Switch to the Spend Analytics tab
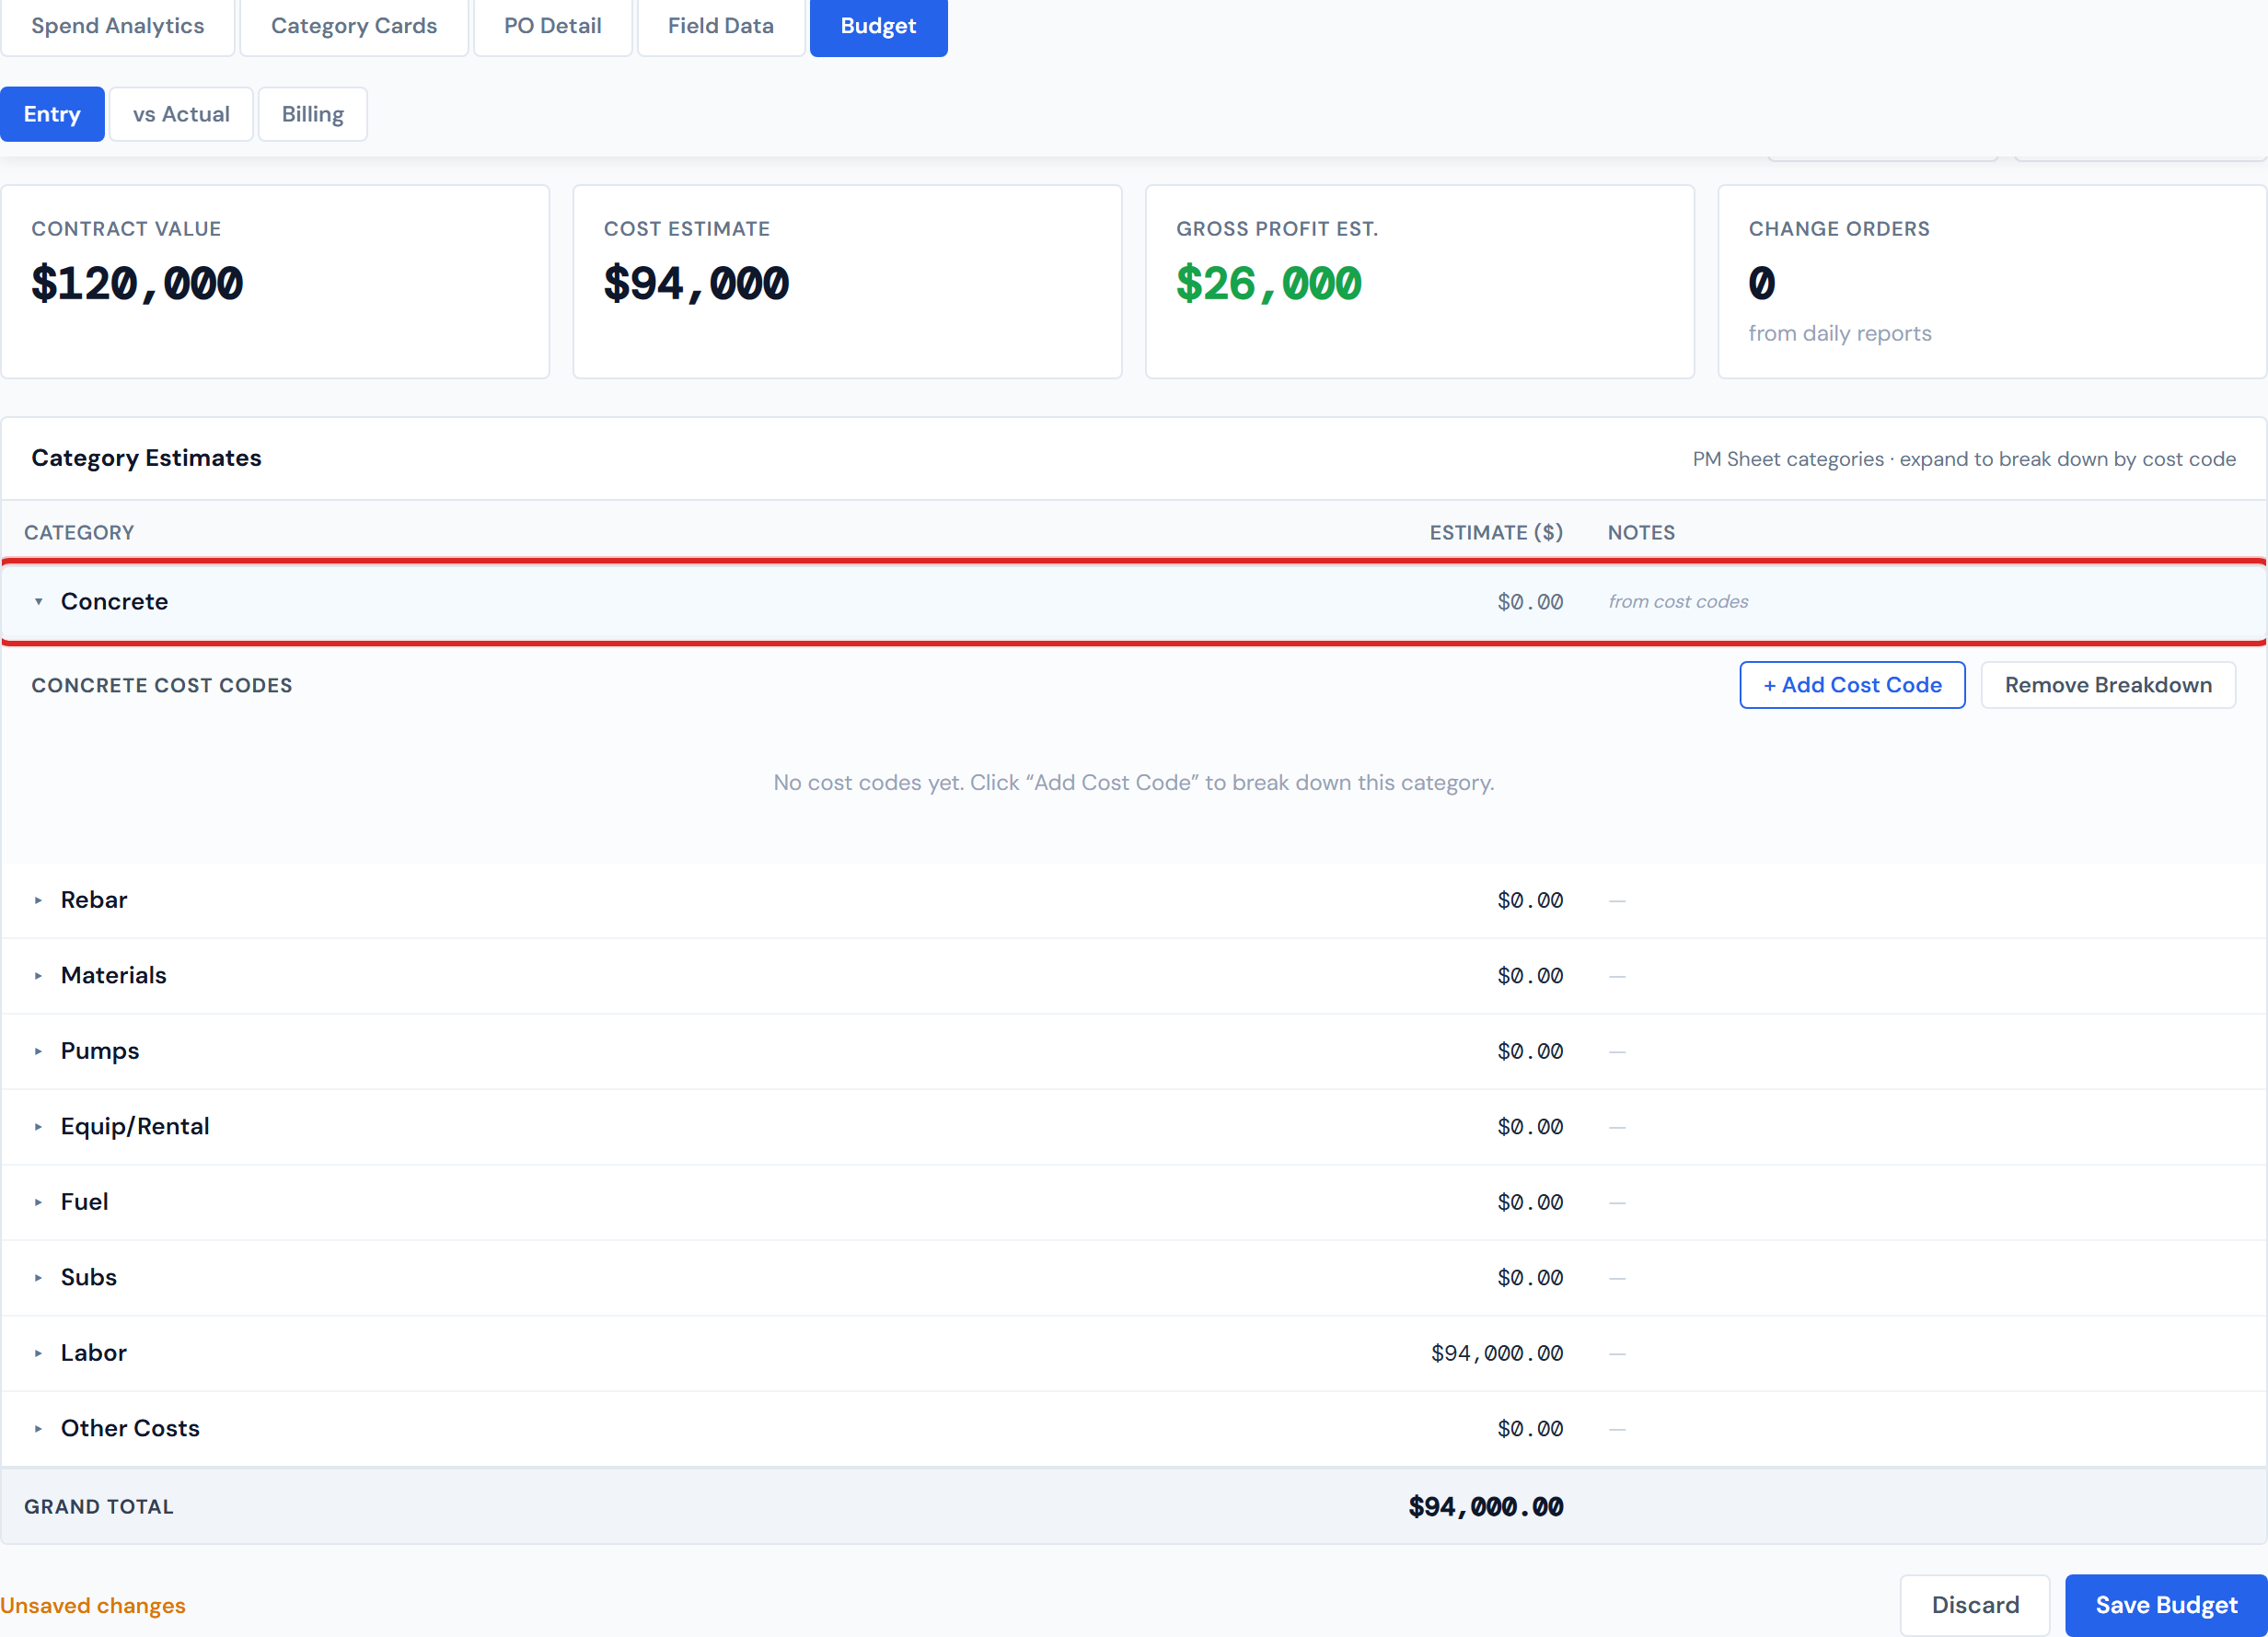 pyautogui.click(x=117, y=26)
